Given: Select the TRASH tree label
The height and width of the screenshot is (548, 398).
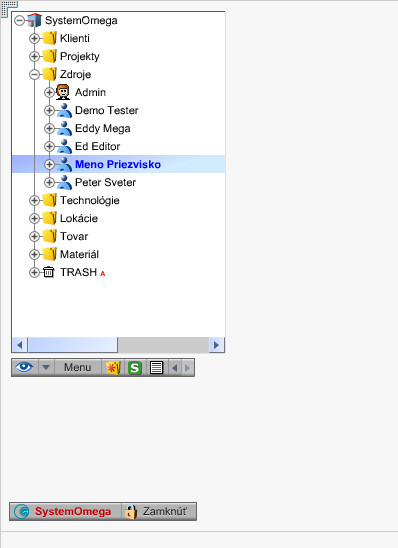Looking at the screenshot, I should (78, 272).
